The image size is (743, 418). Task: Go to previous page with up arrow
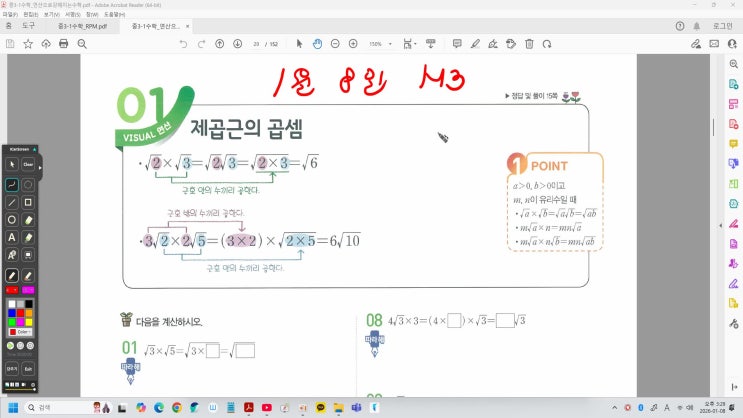[220, 44]
